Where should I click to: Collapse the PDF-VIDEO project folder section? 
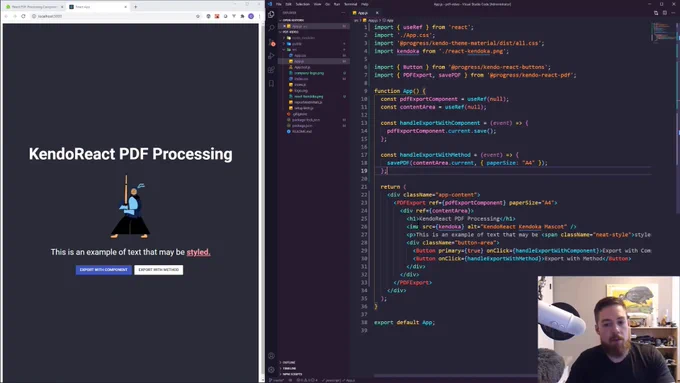click(314, 32)
